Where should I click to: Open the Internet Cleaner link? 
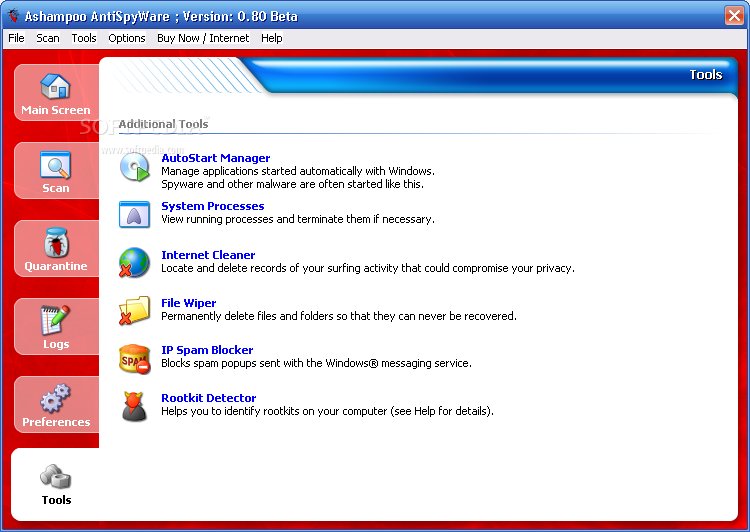pyautogui.click(x=208, y=255)
